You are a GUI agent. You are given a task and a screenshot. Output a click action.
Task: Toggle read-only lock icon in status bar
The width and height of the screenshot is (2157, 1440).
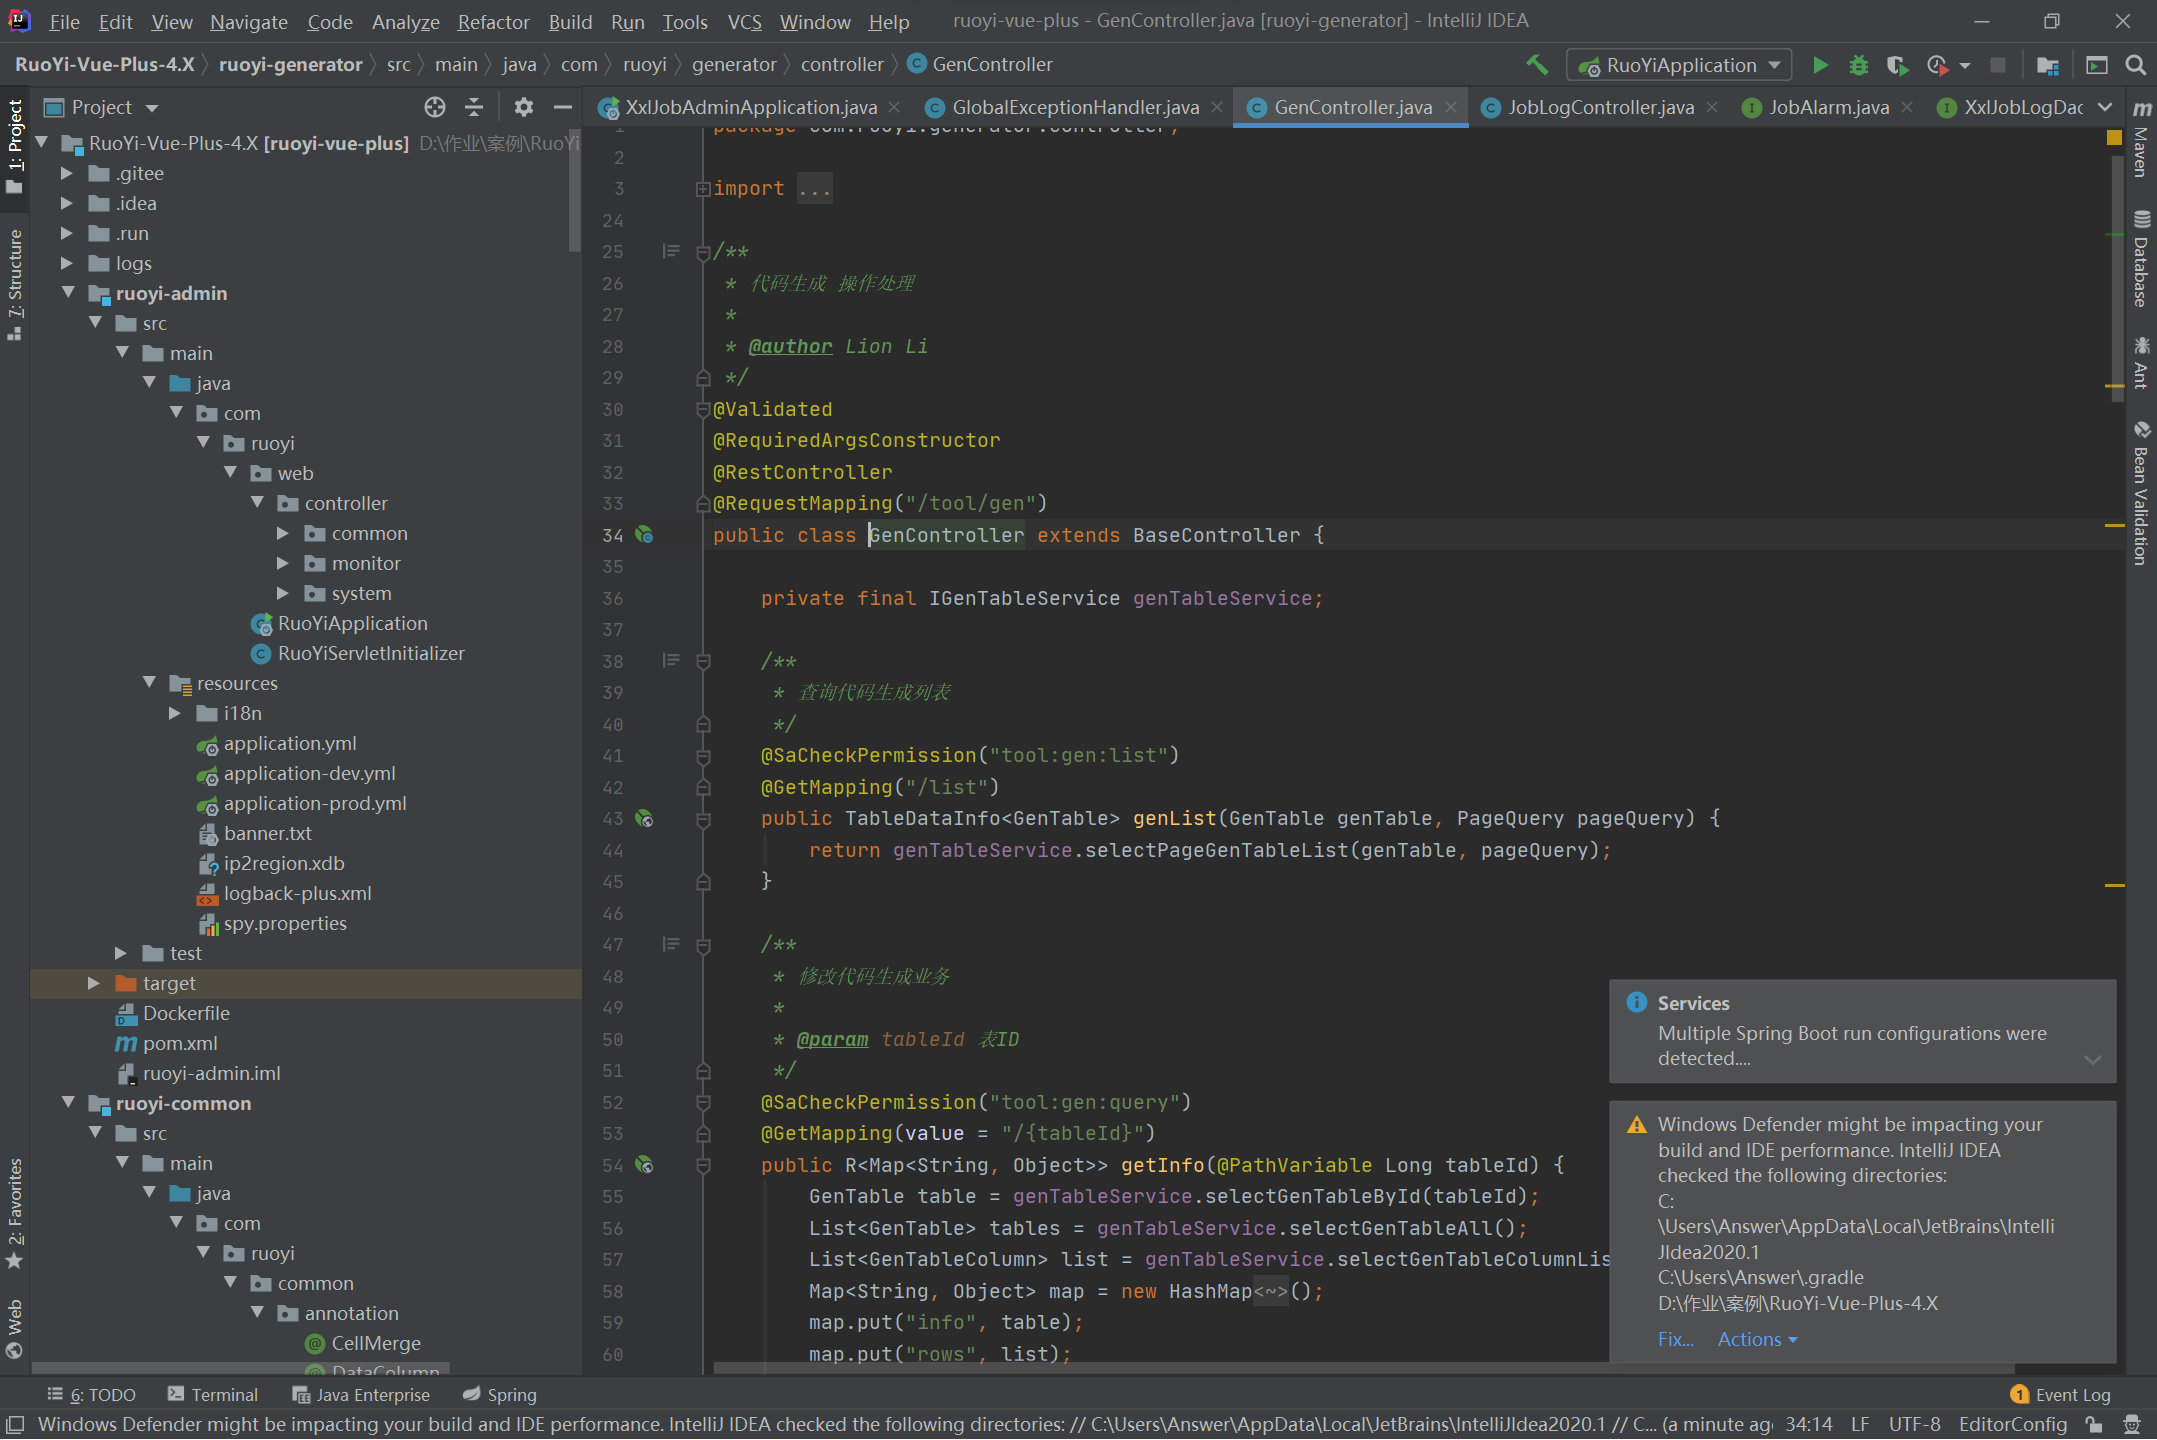[2093, 1424]
